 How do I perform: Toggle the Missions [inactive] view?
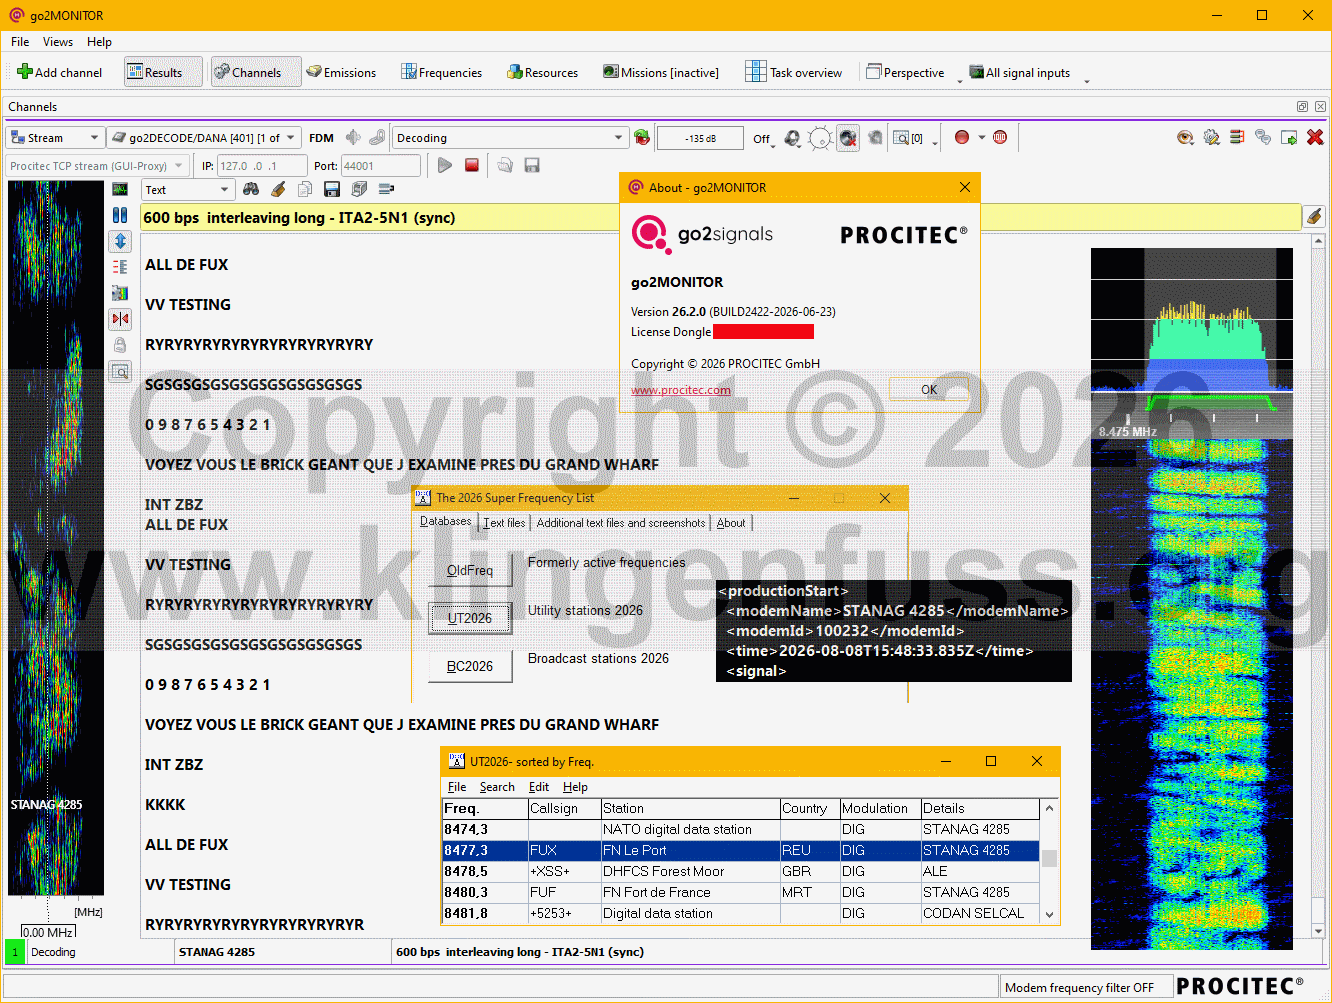[661, 72]
